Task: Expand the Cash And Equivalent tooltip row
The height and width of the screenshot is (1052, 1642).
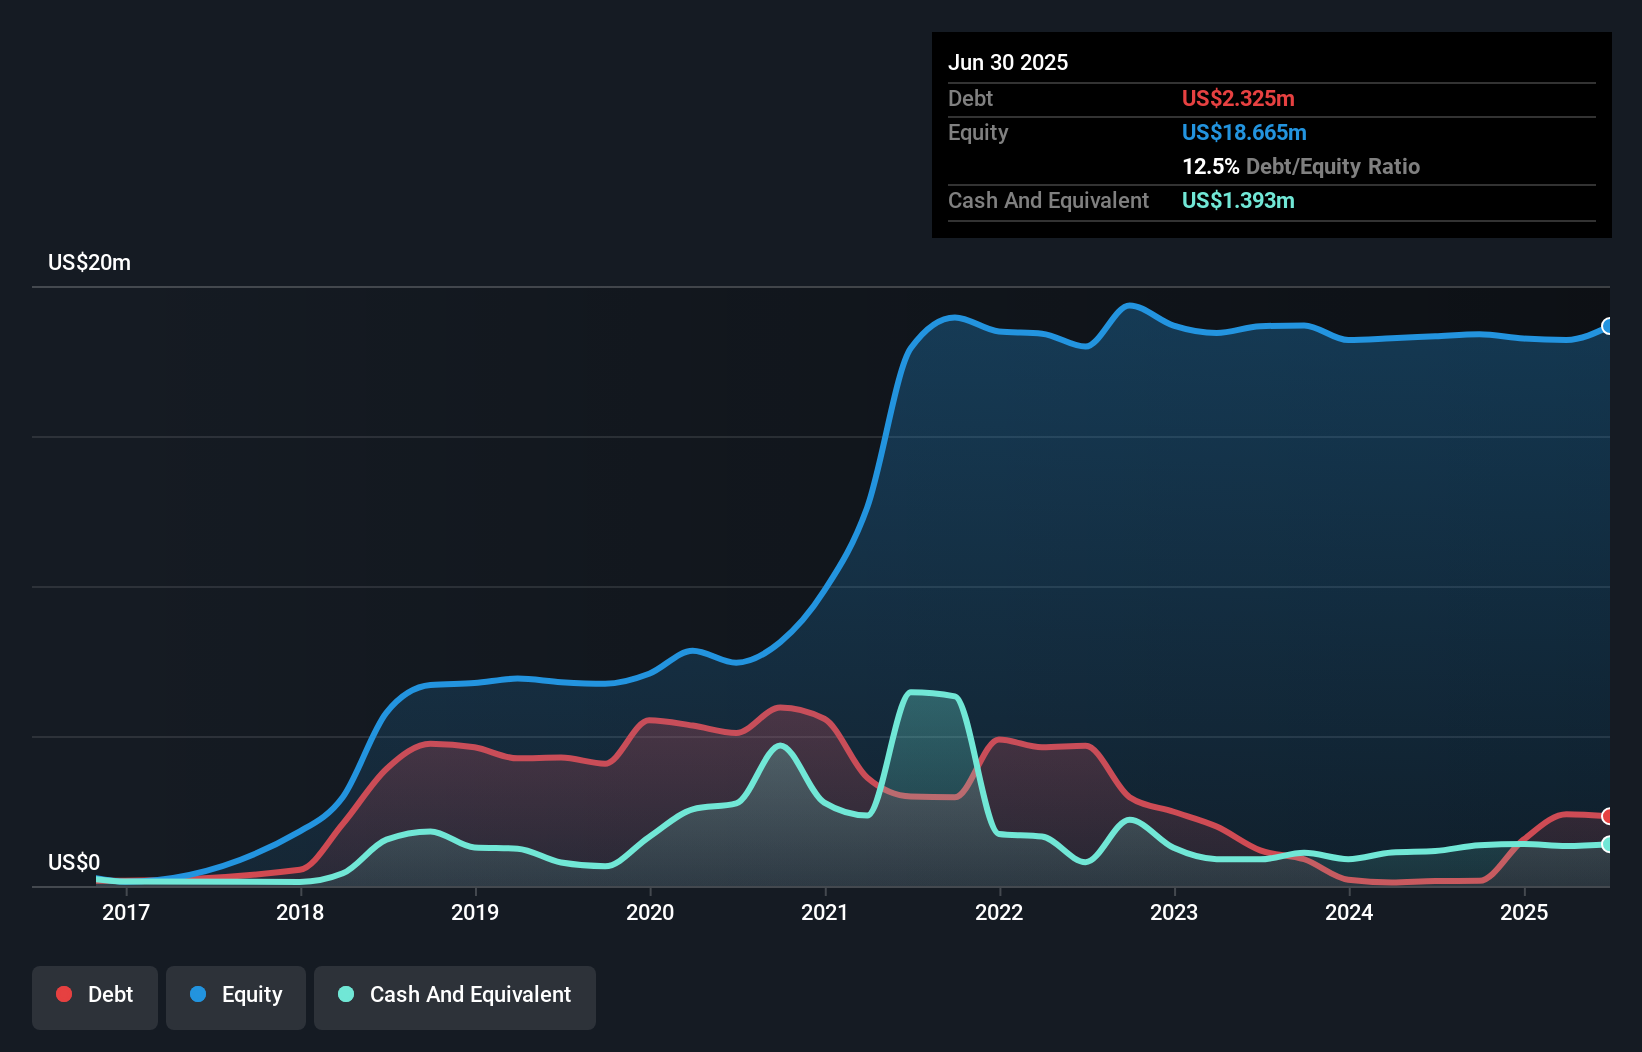Action: click(x=1048, y=201)
